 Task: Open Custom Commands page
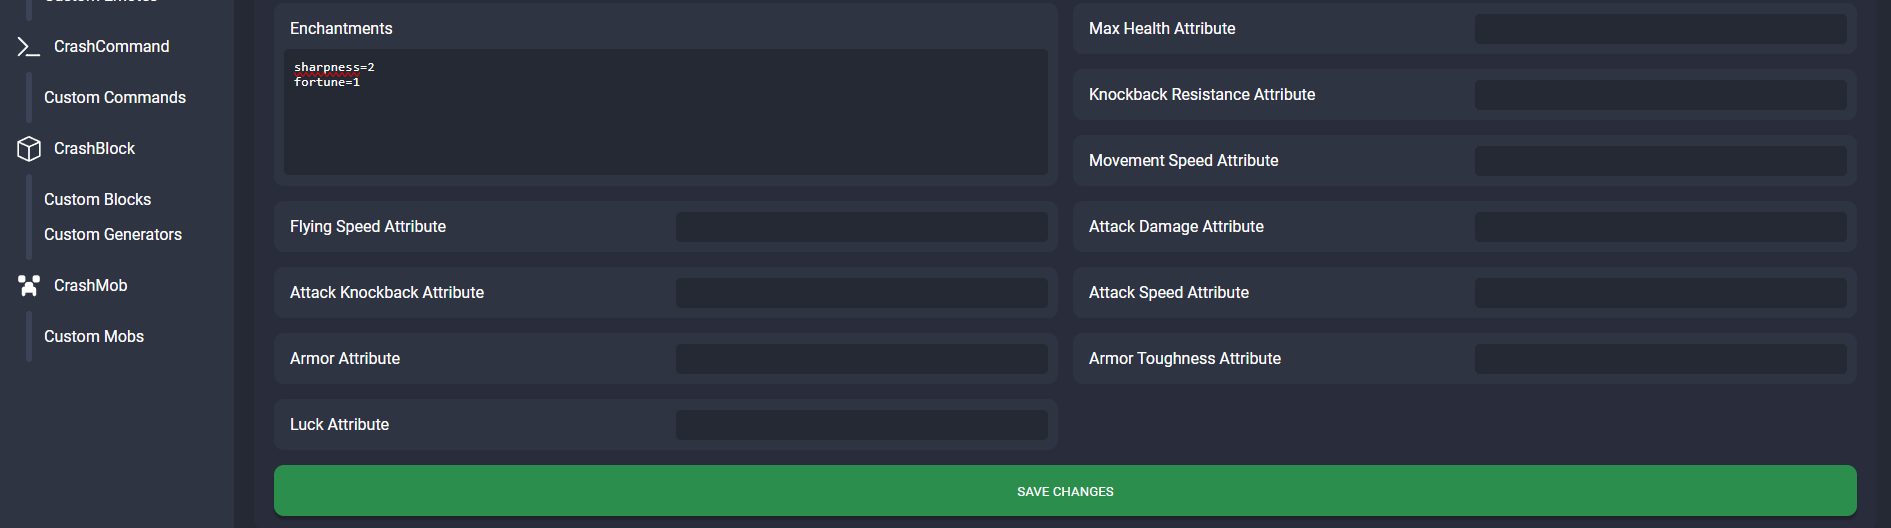pos(115,98)
